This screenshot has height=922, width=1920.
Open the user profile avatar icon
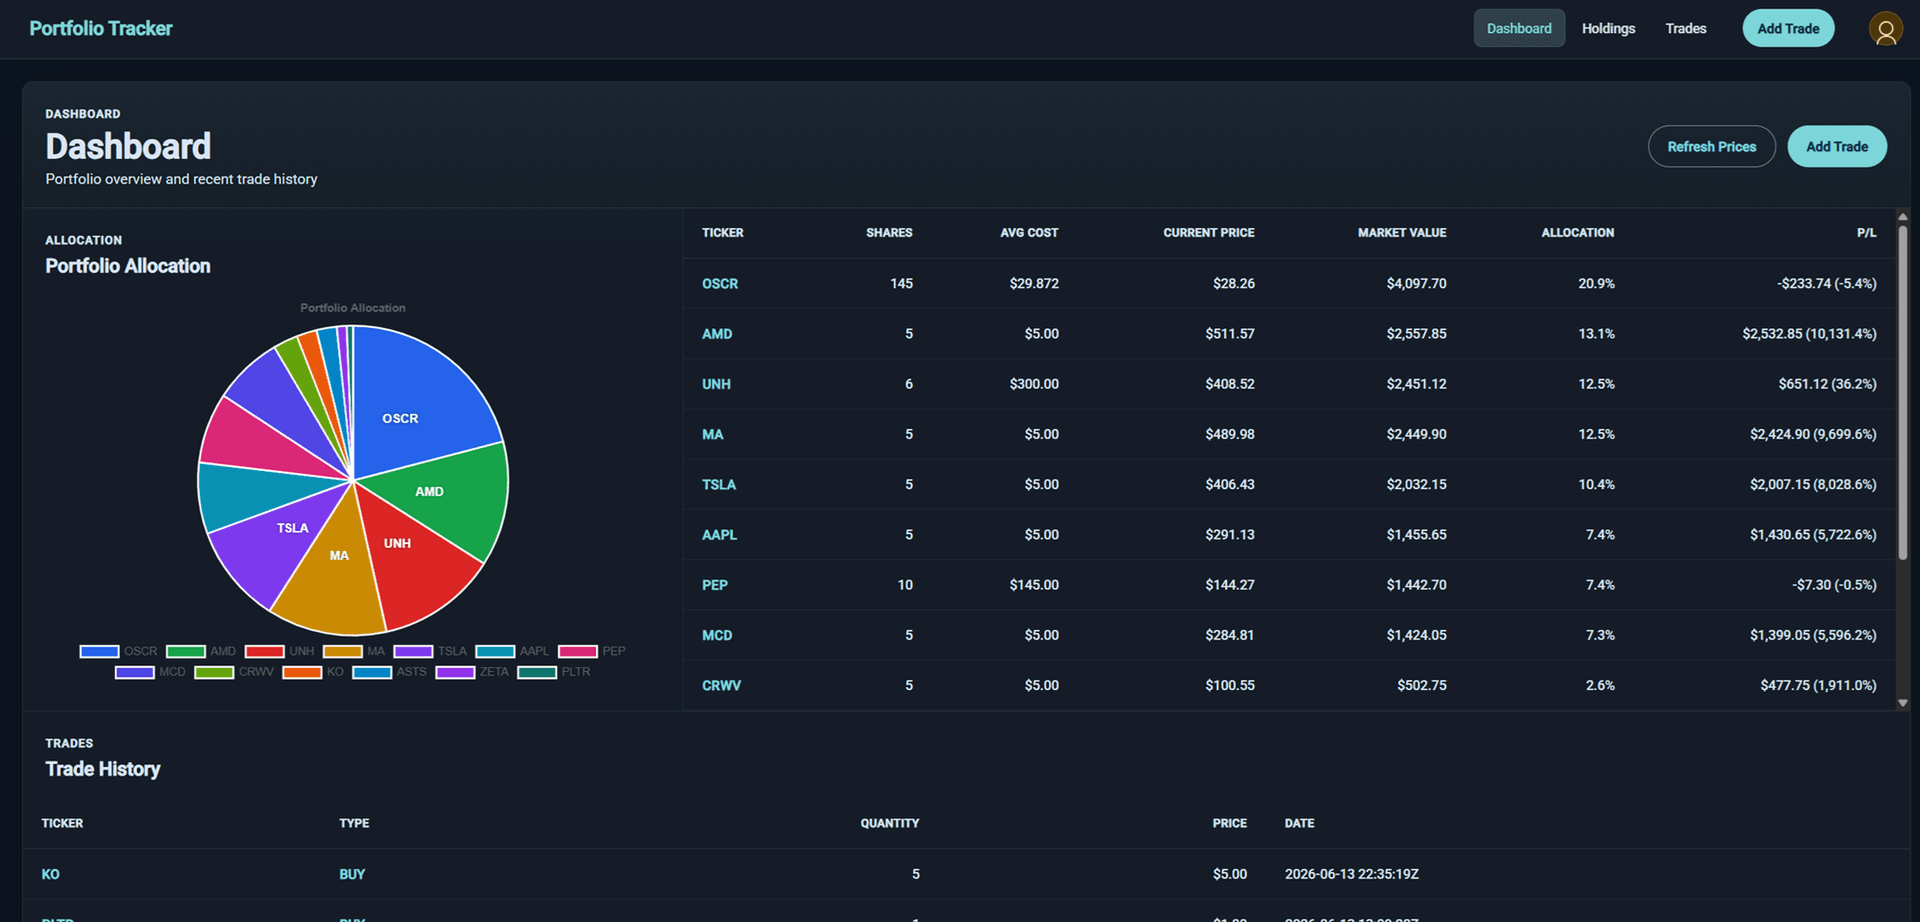click(x=1886, y=29)
